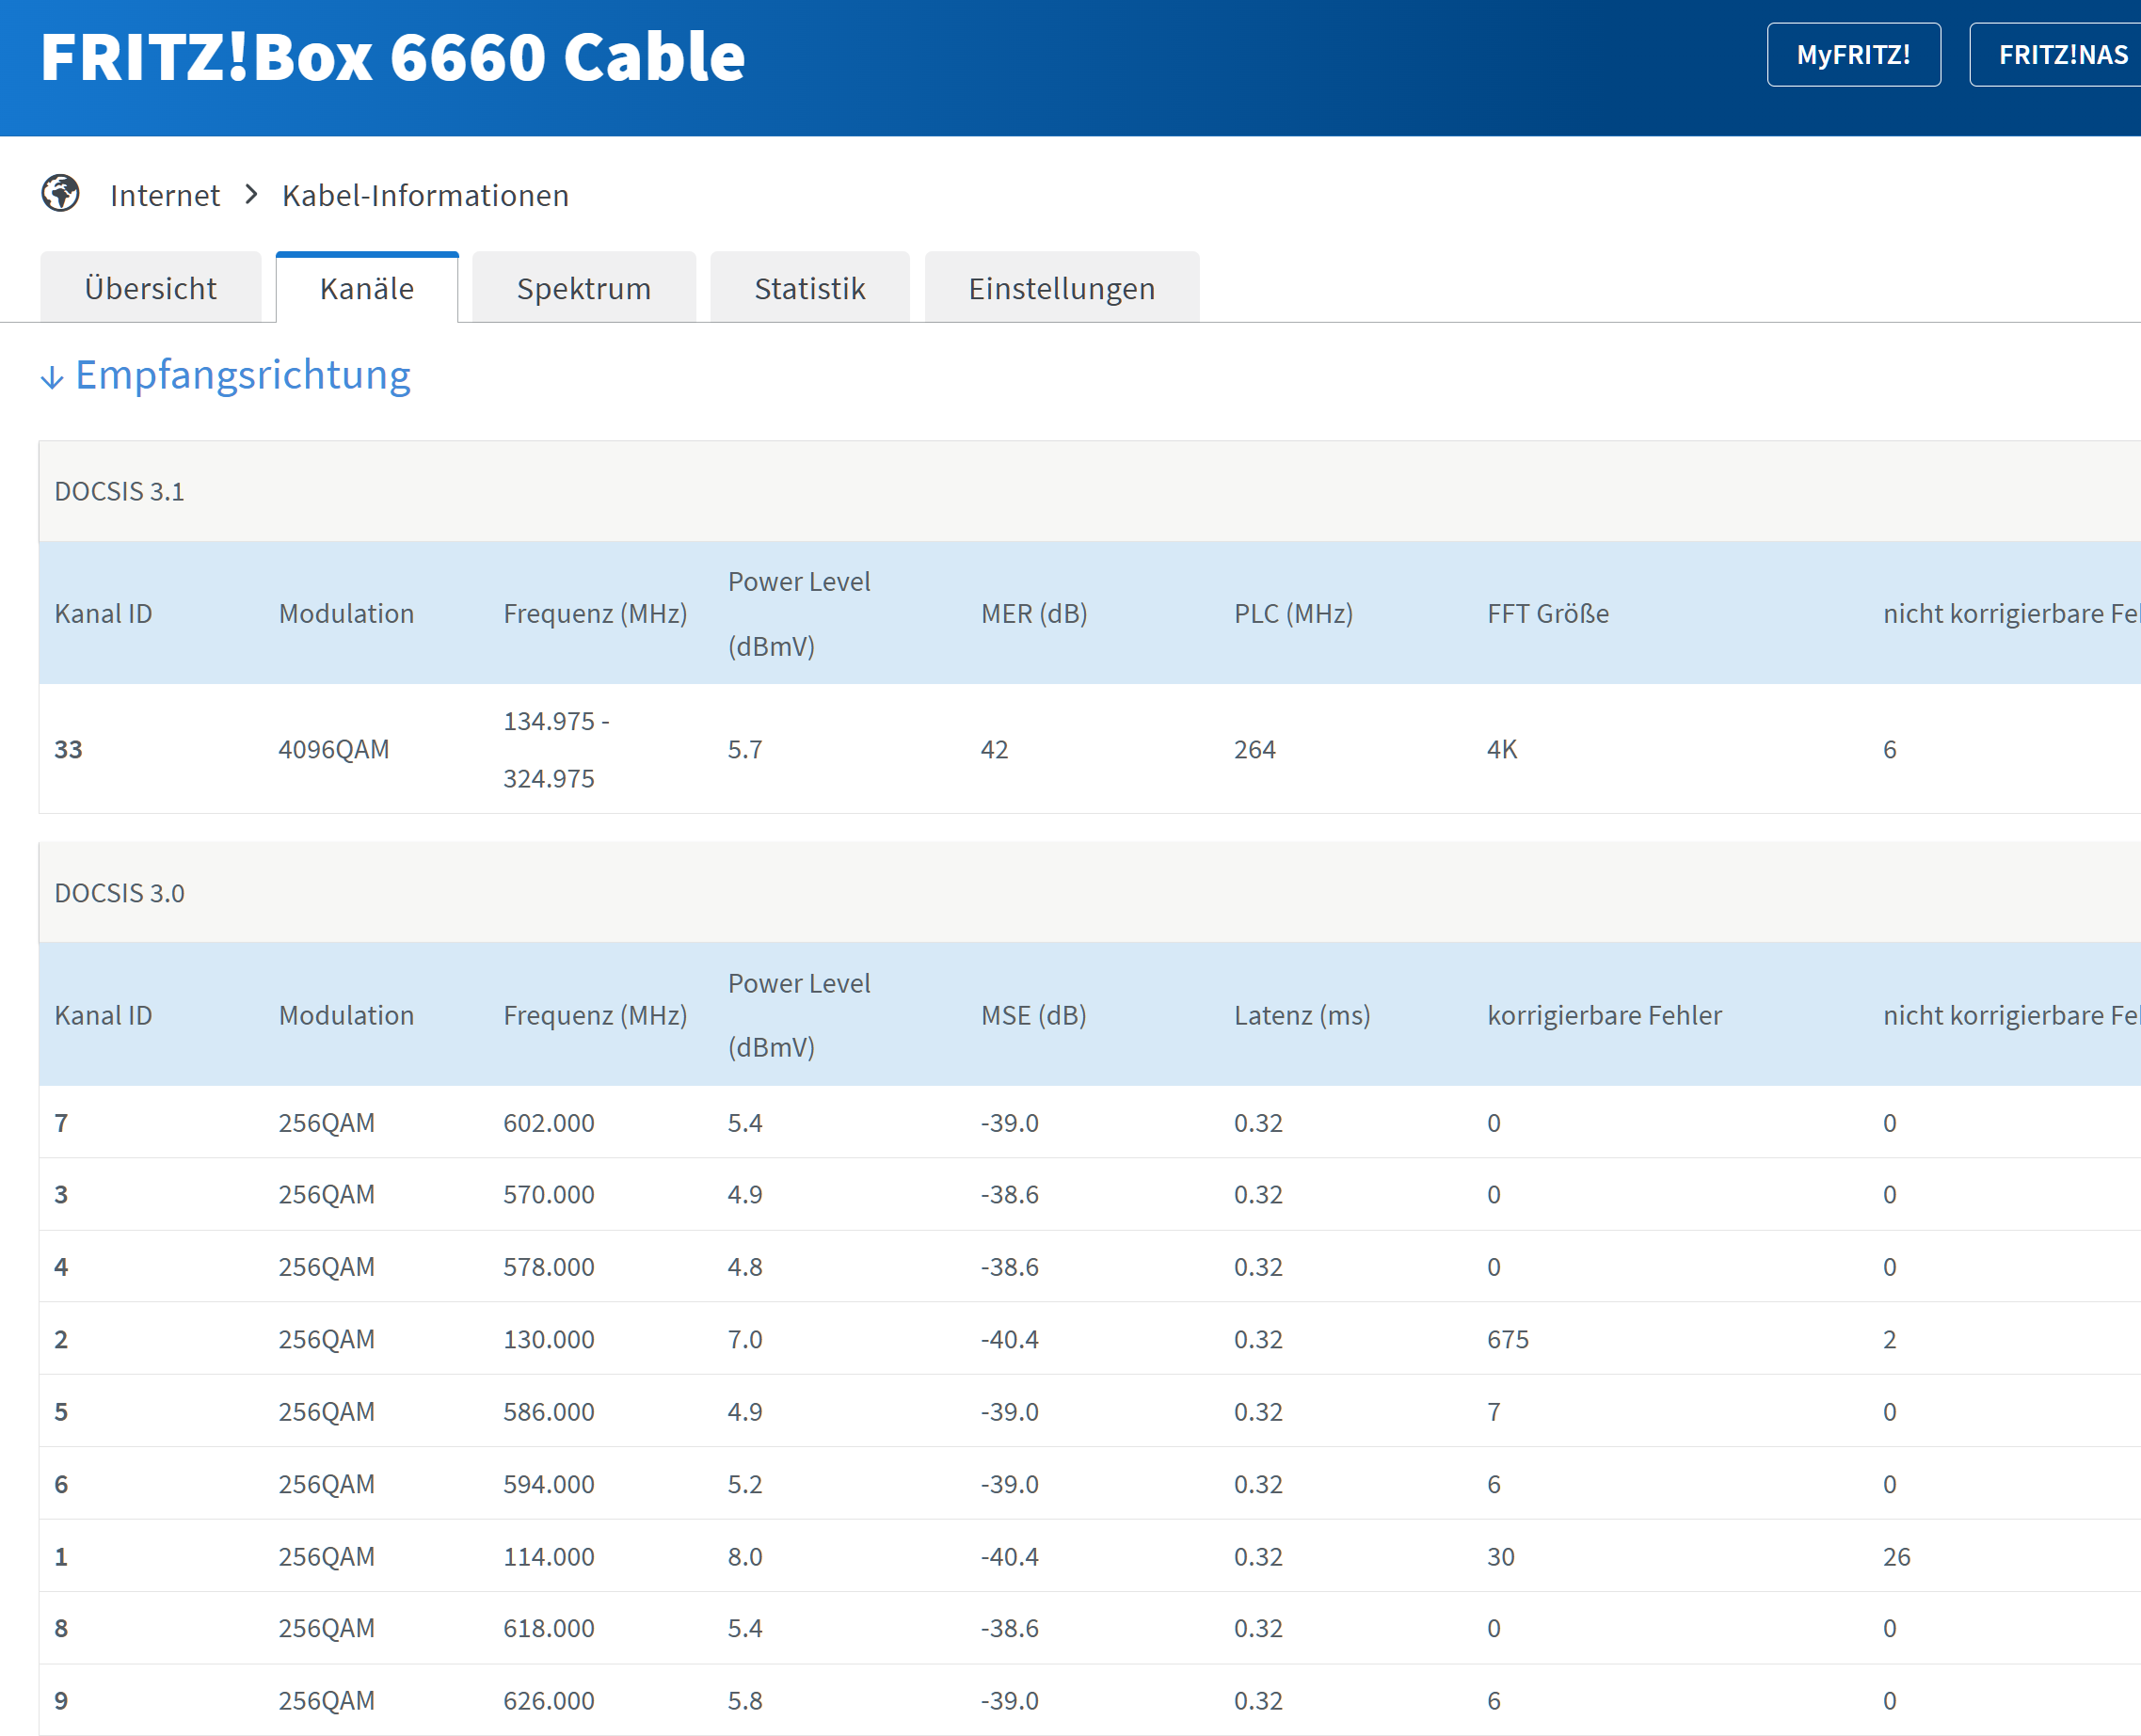Click the DOCSIS 3.1 section label

coord(119,492)
